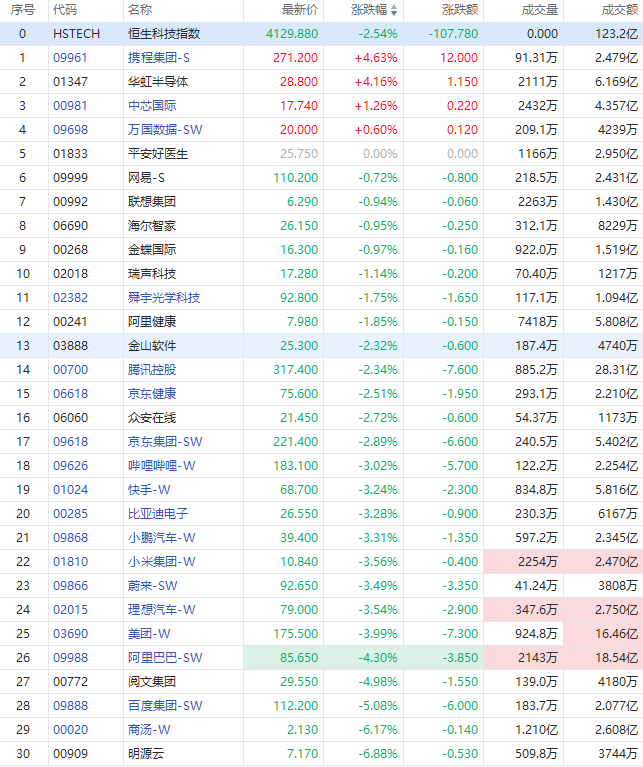This screenshot has width=643, height=767.
Task: Sort by the 成交额 column header
Action: 620,10
